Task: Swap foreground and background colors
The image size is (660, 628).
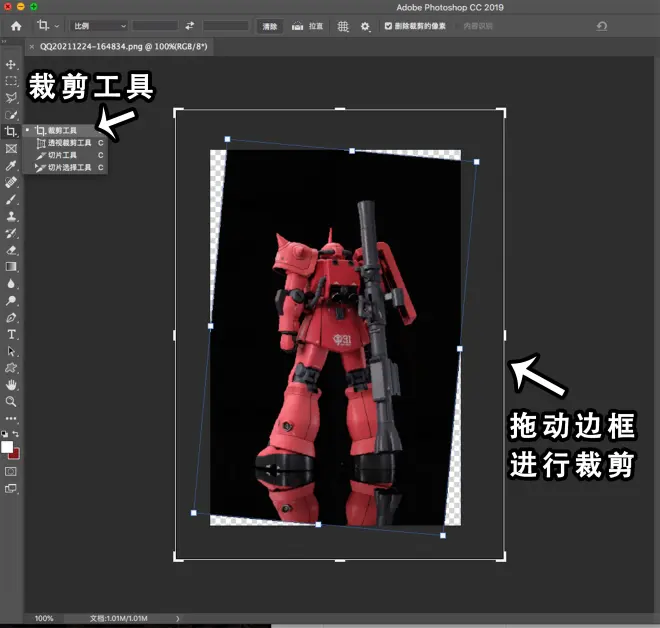Action: 16,434
